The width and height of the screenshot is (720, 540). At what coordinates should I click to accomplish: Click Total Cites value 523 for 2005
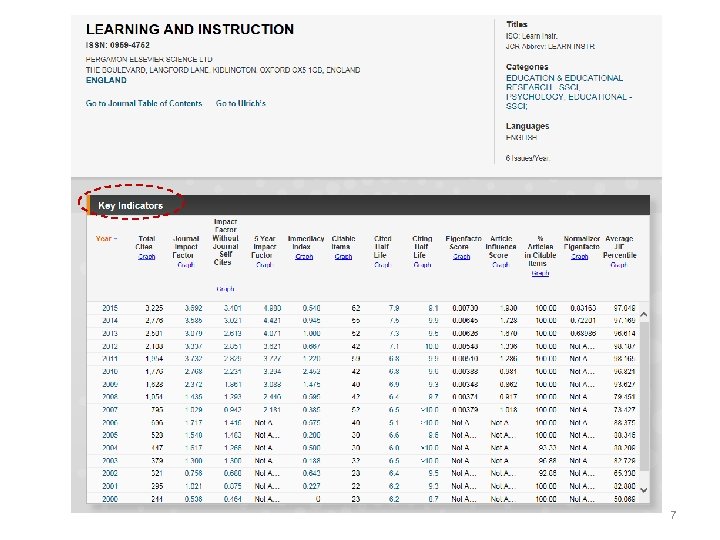[x=157, y=435]
